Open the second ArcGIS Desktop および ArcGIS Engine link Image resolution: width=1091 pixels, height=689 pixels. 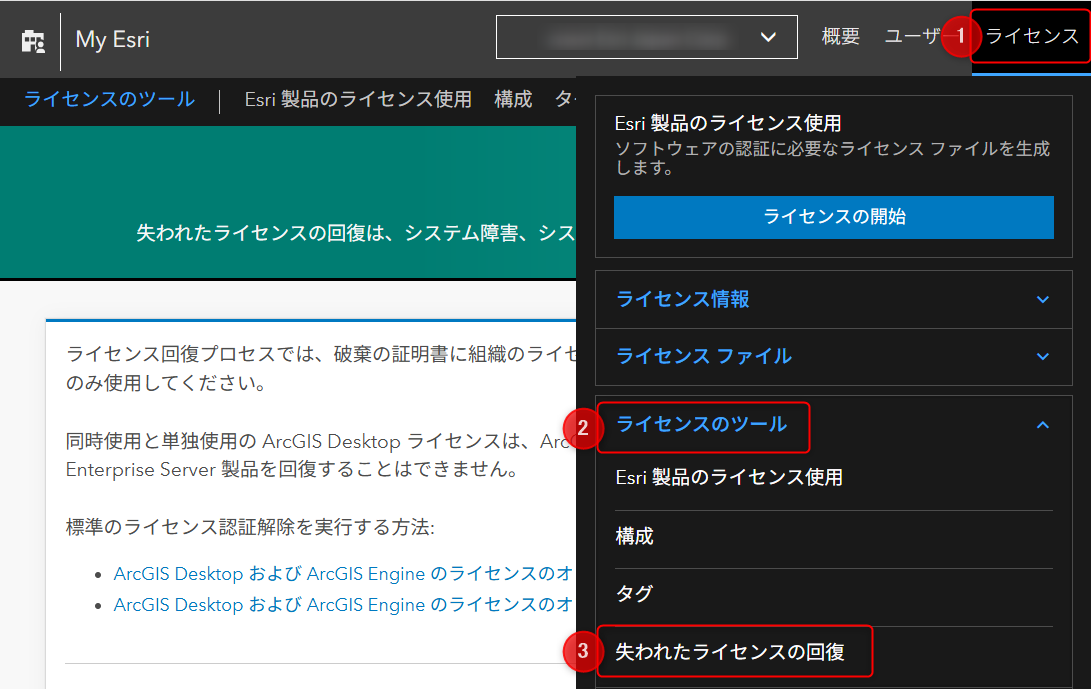[x=343, y=605]
